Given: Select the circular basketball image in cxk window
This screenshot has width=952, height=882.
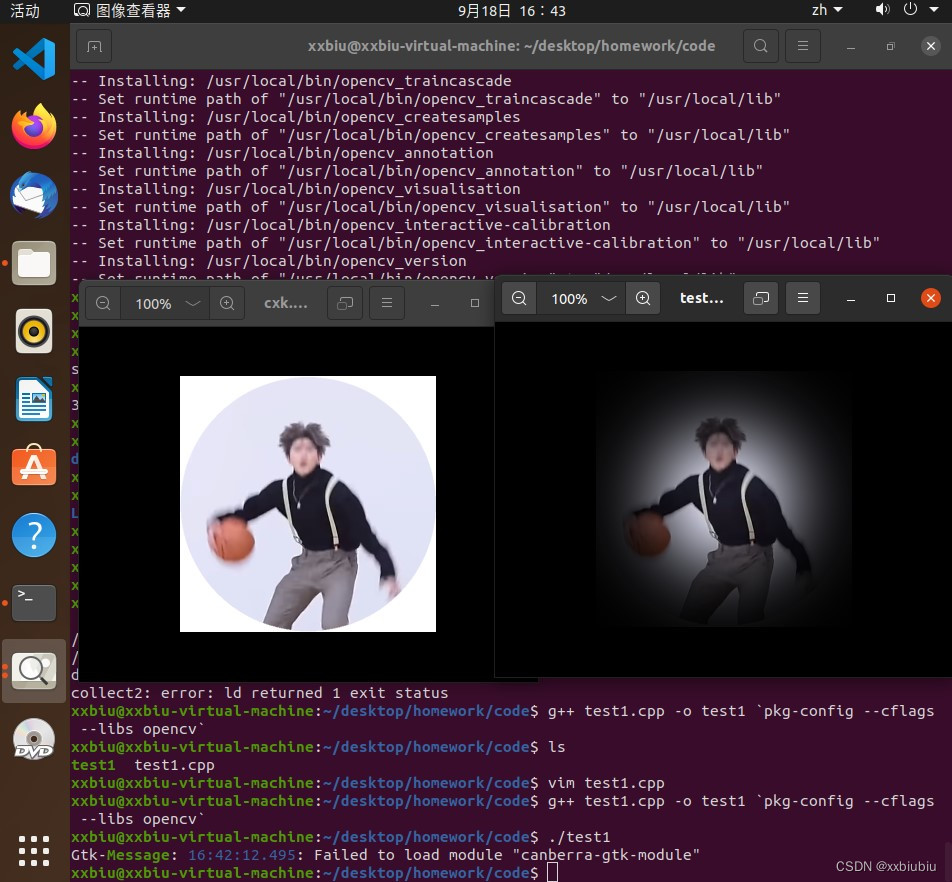Looking at the screenshot, I should [308, 504].
